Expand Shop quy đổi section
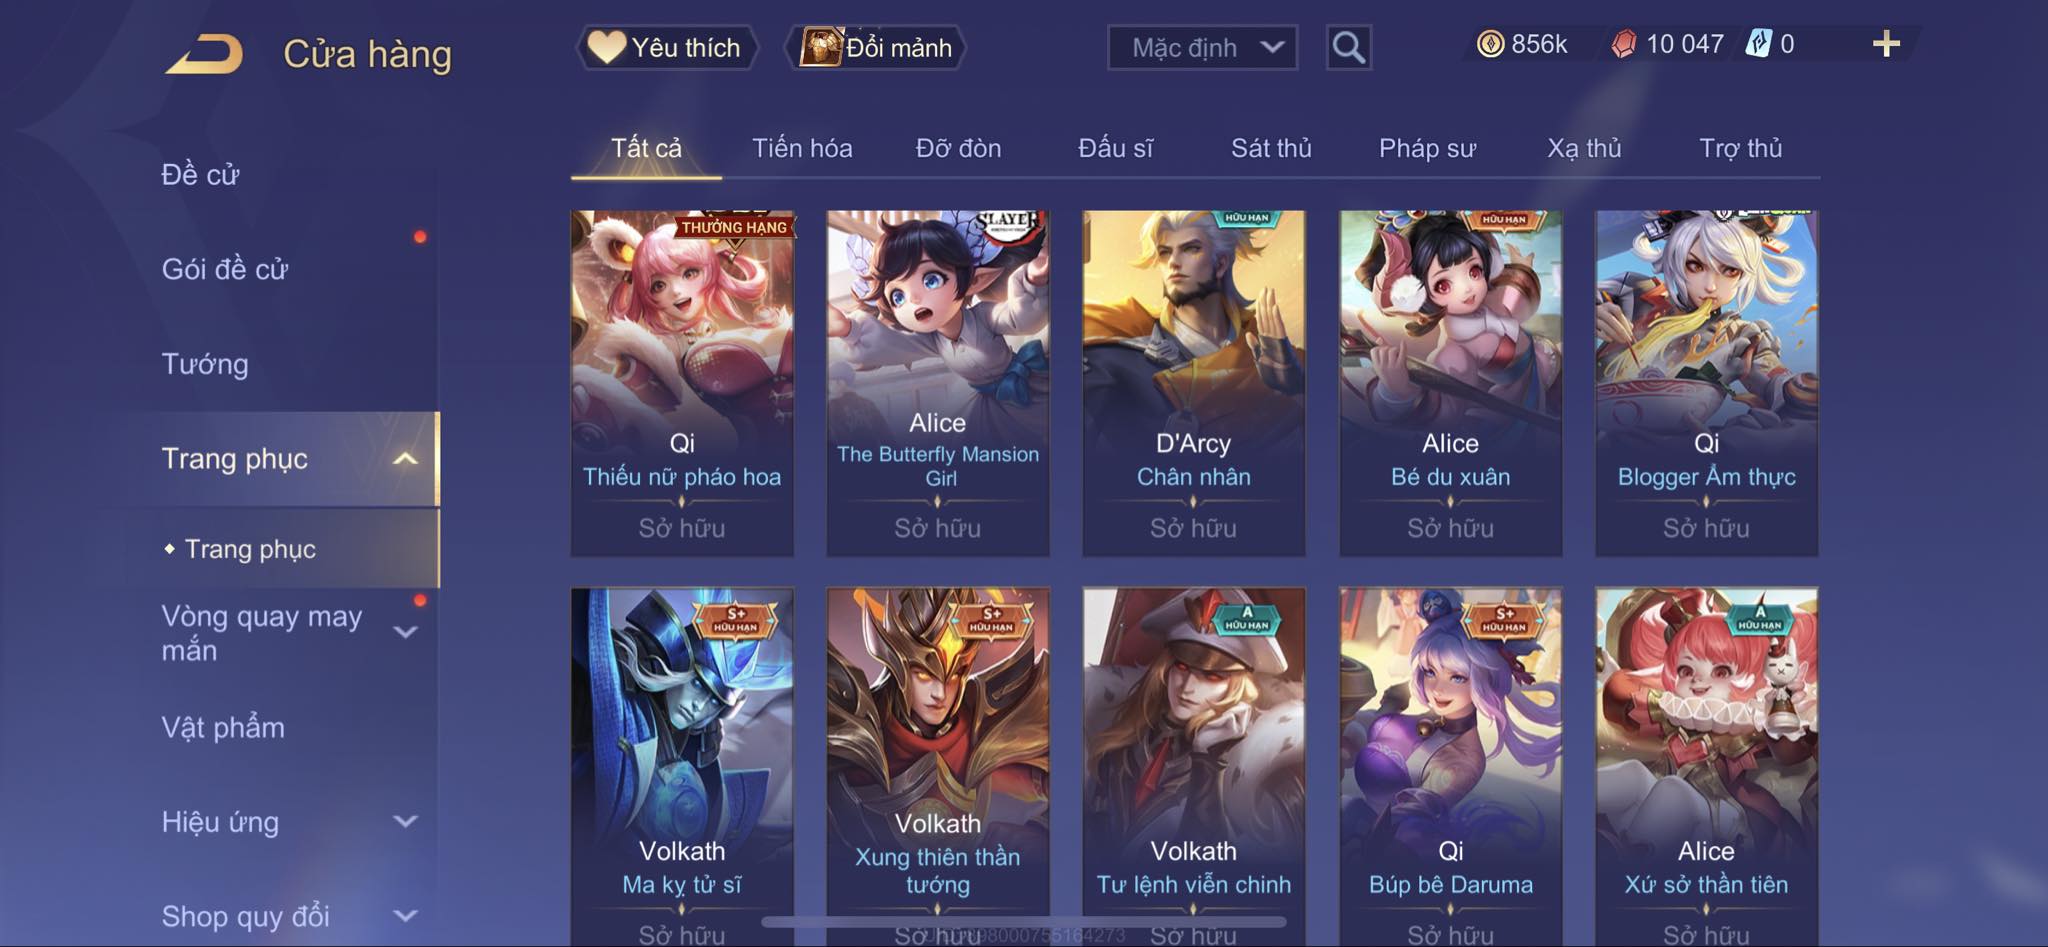2048x947 pixels. [x=404, y=916]
